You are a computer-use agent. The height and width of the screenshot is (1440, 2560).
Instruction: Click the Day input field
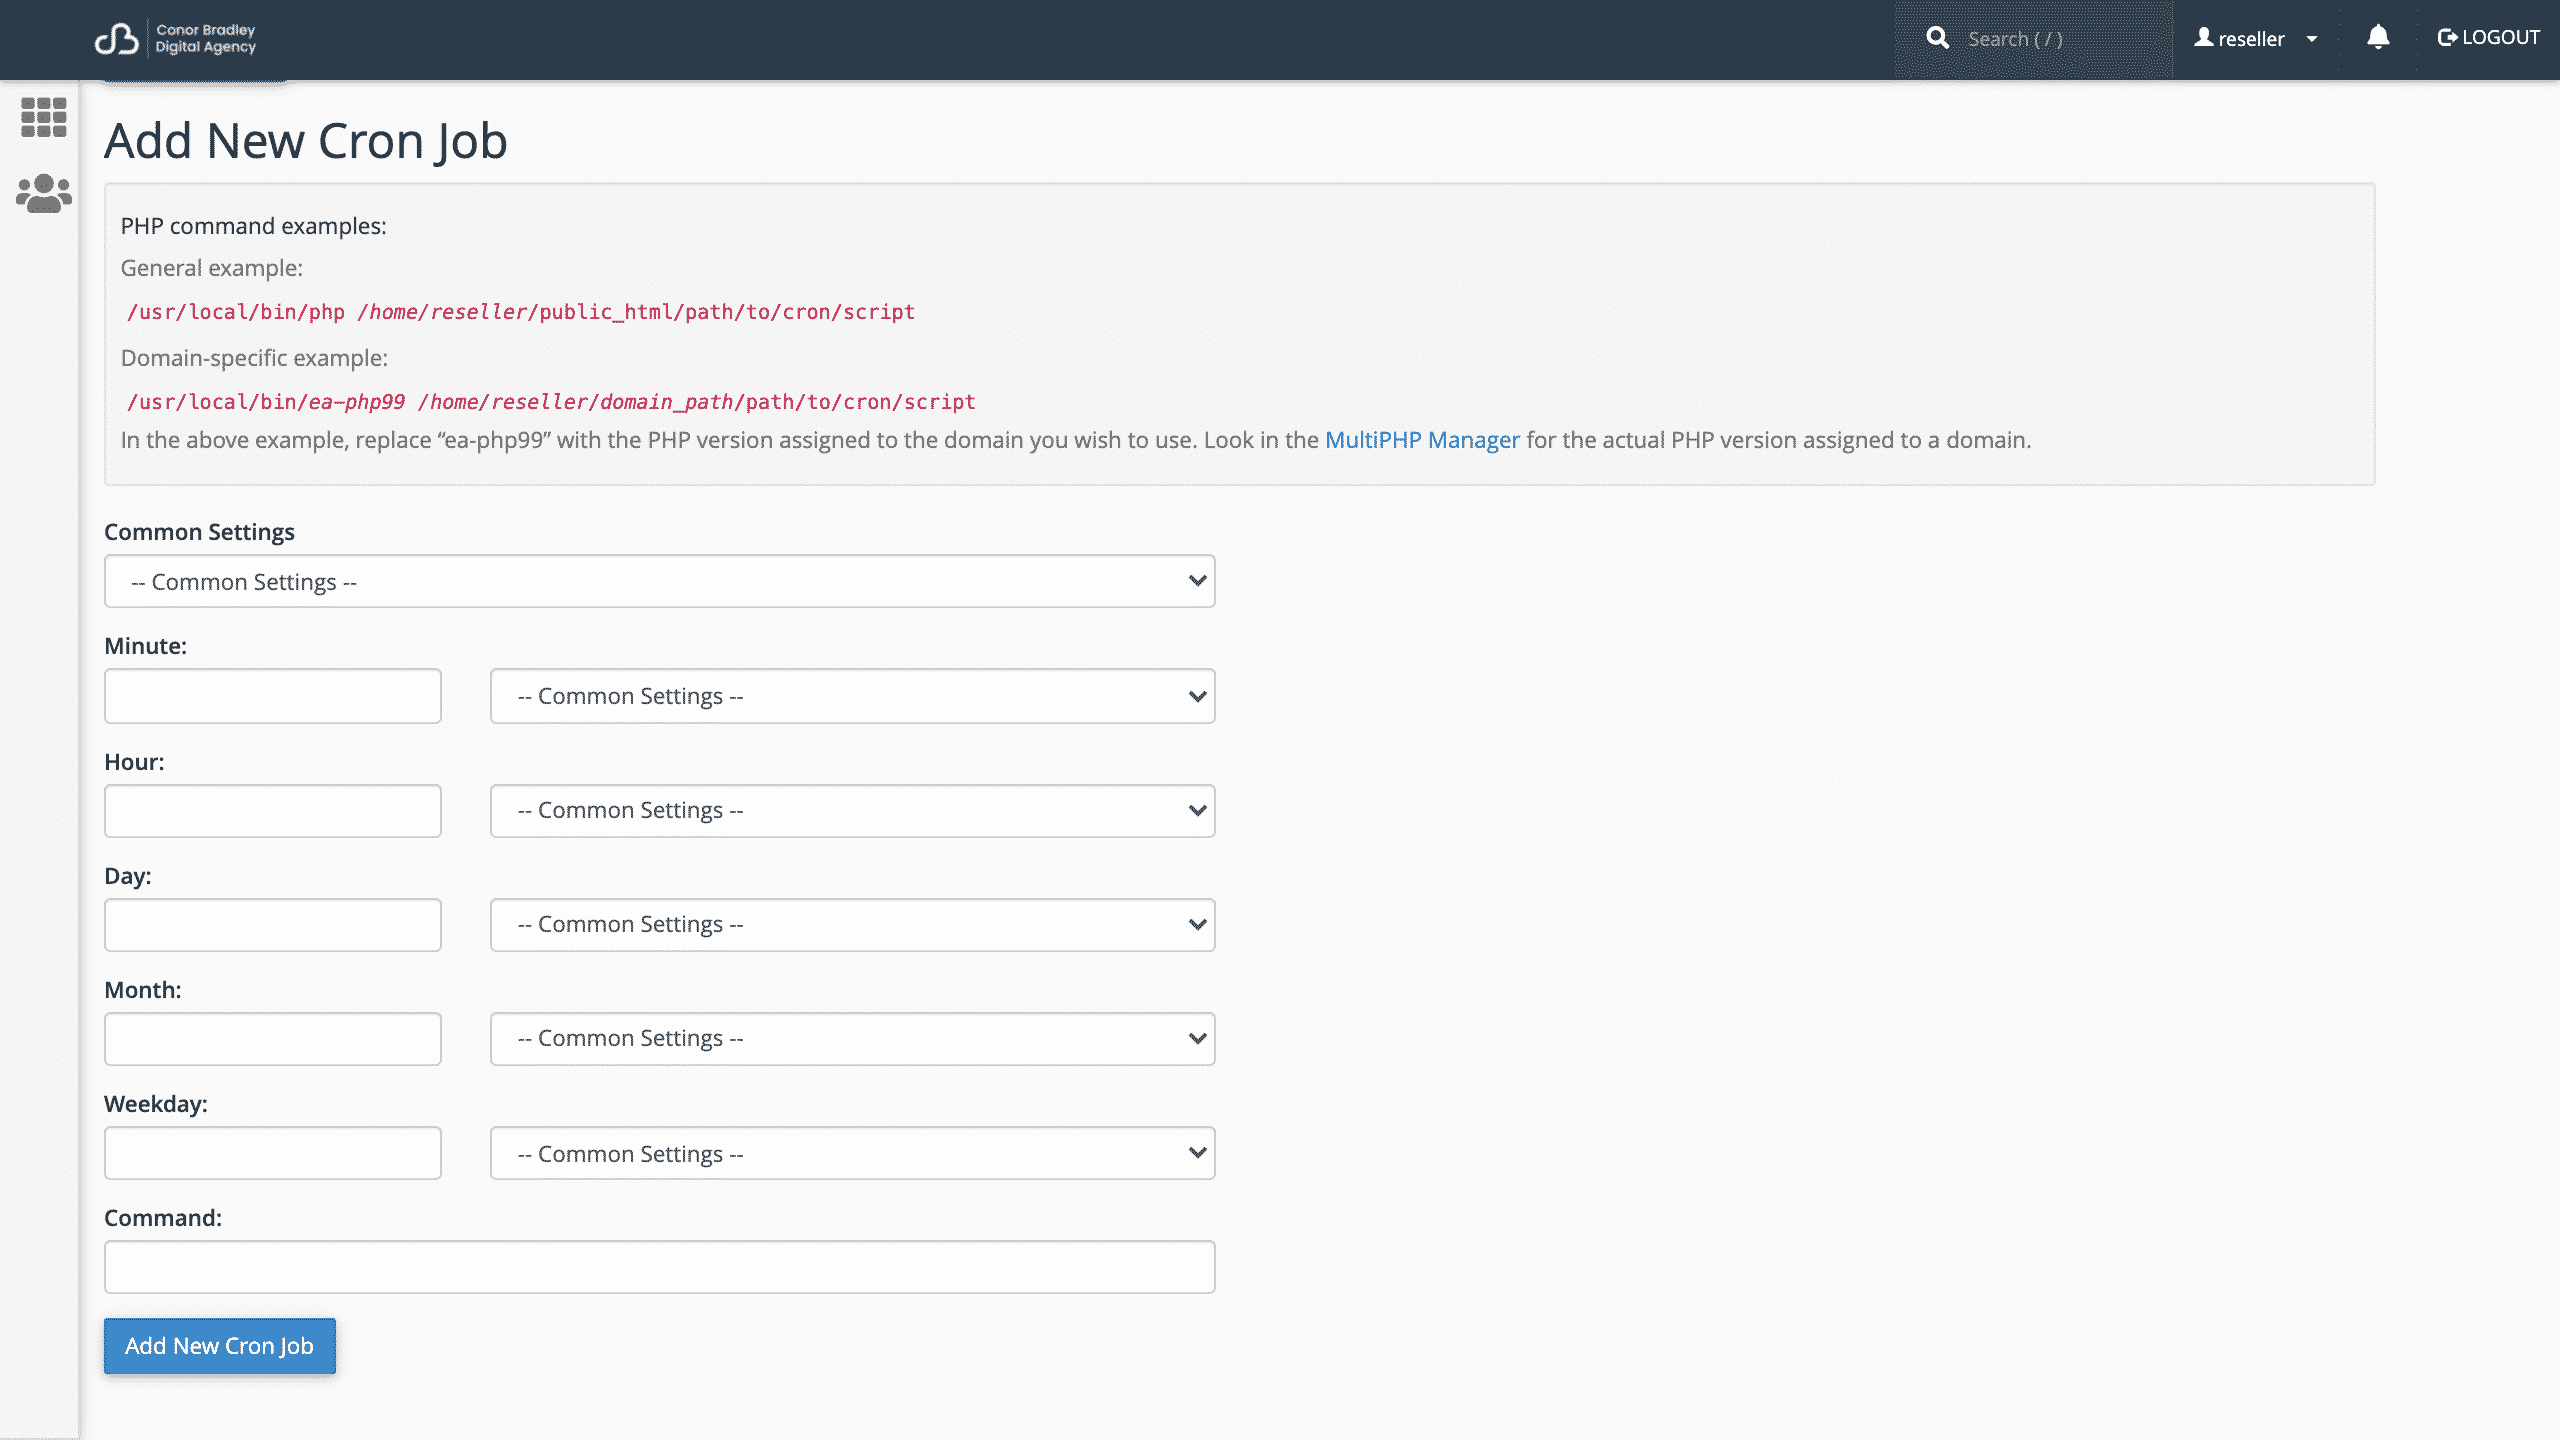273,924
